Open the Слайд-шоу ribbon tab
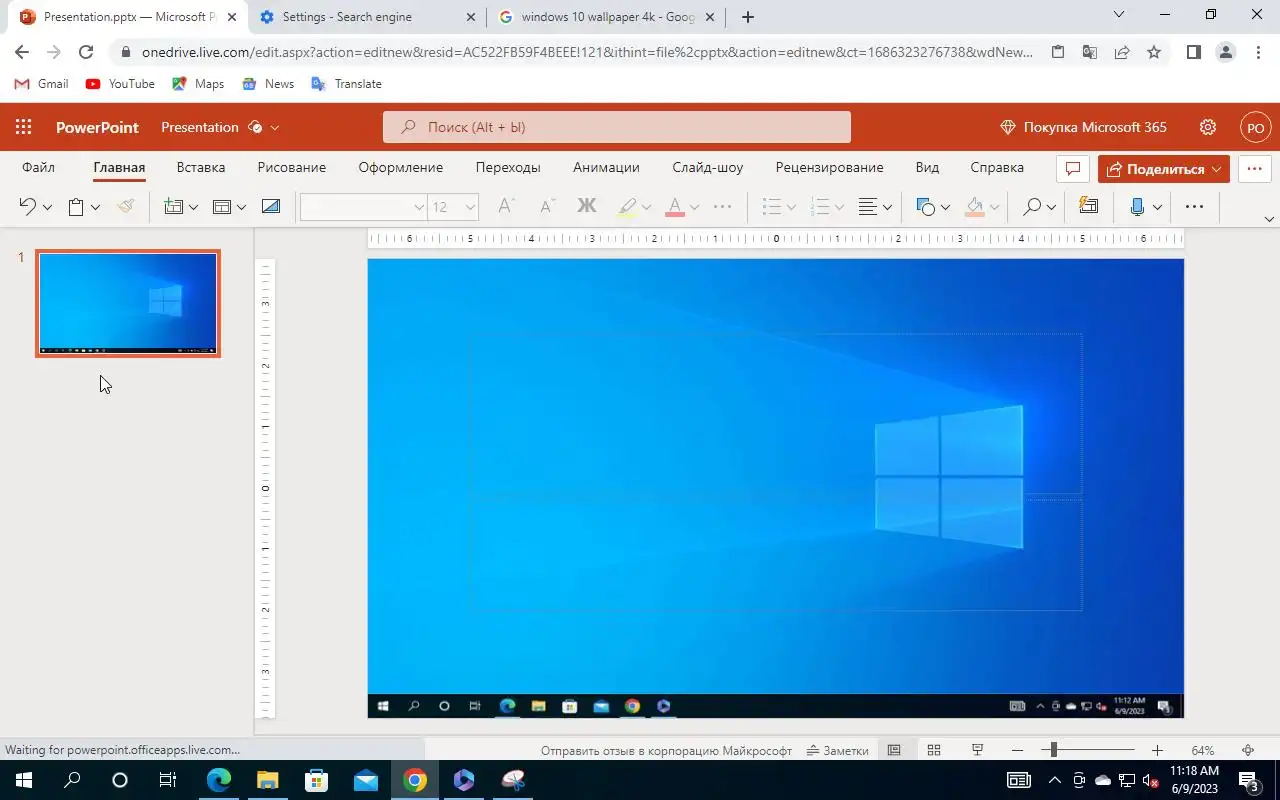 pyautogui.click(x=708, y=167)
